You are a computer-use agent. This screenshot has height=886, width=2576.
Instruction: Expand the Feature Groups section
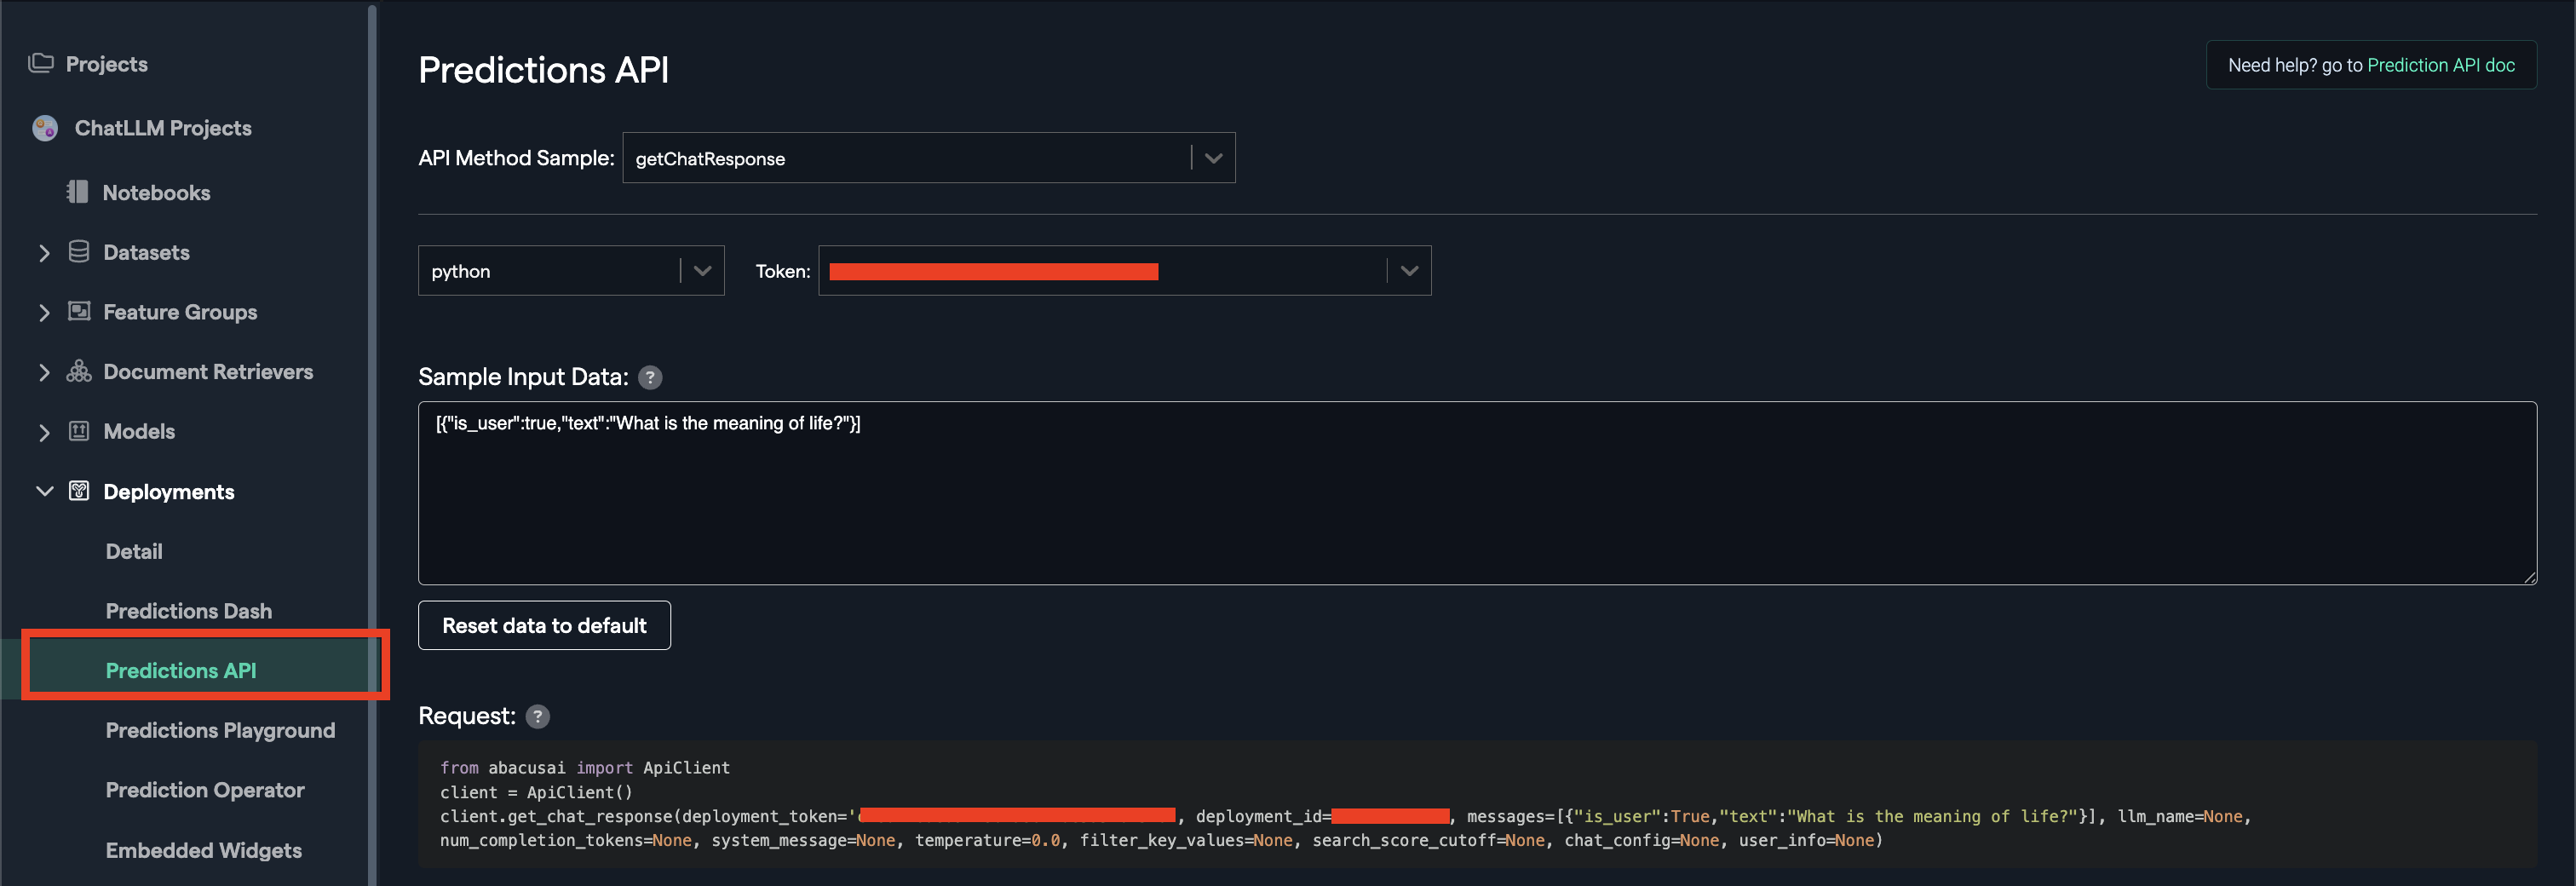[44, 312]
